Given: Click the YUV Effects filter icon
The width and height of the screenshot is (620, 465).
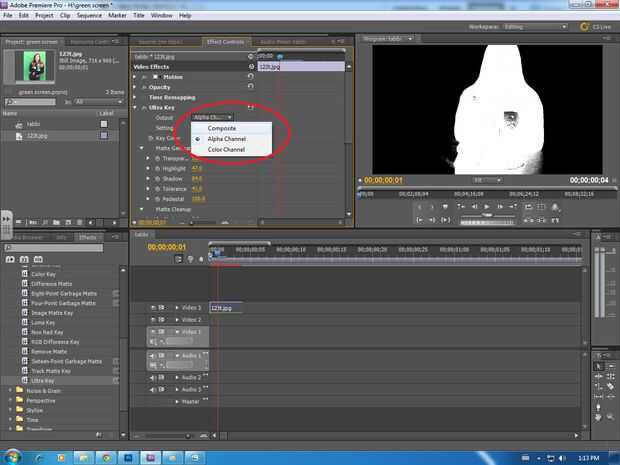Looking at the screenshot, I should [38, 259].
